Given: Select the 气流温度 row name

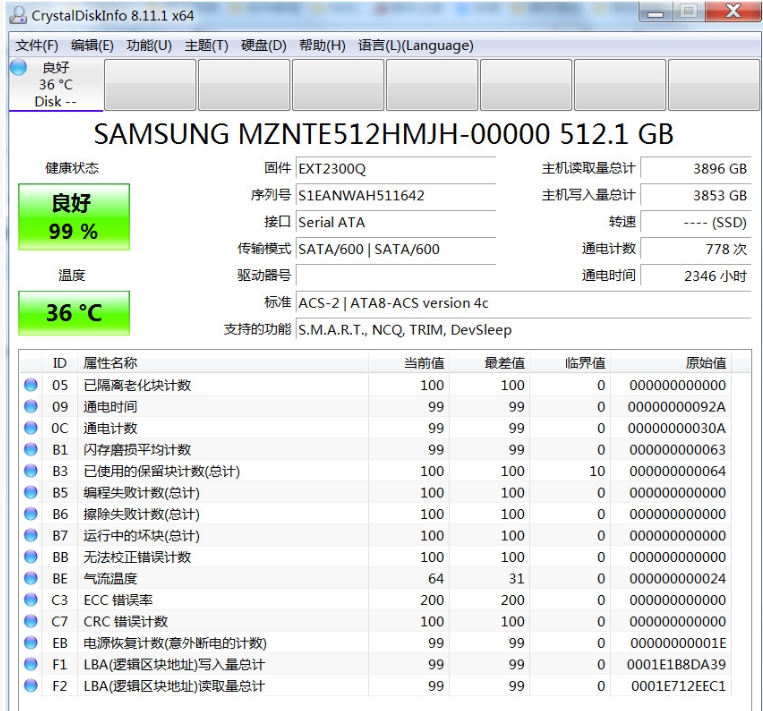Looking at the screenshot, I should pyautogui.click(x=110, y=579).
